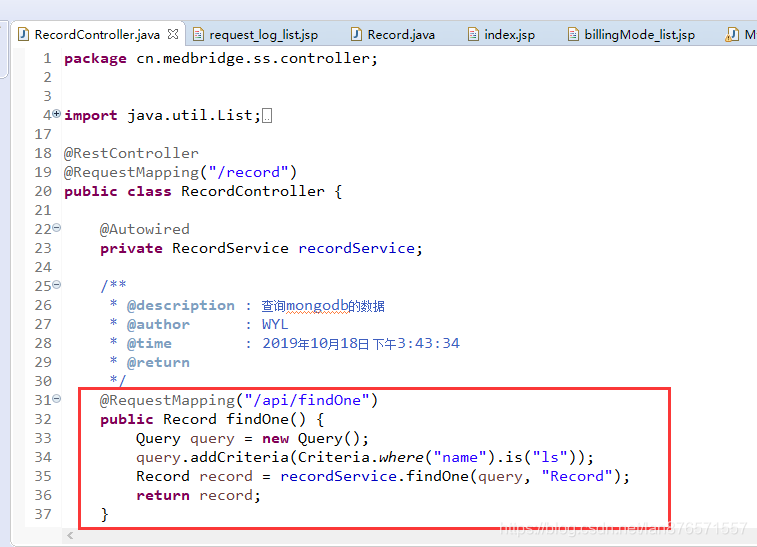The height and width of the screenshot is (547, 757).
Task: Click the "name" string in Criteria.where
Action: 460,457
